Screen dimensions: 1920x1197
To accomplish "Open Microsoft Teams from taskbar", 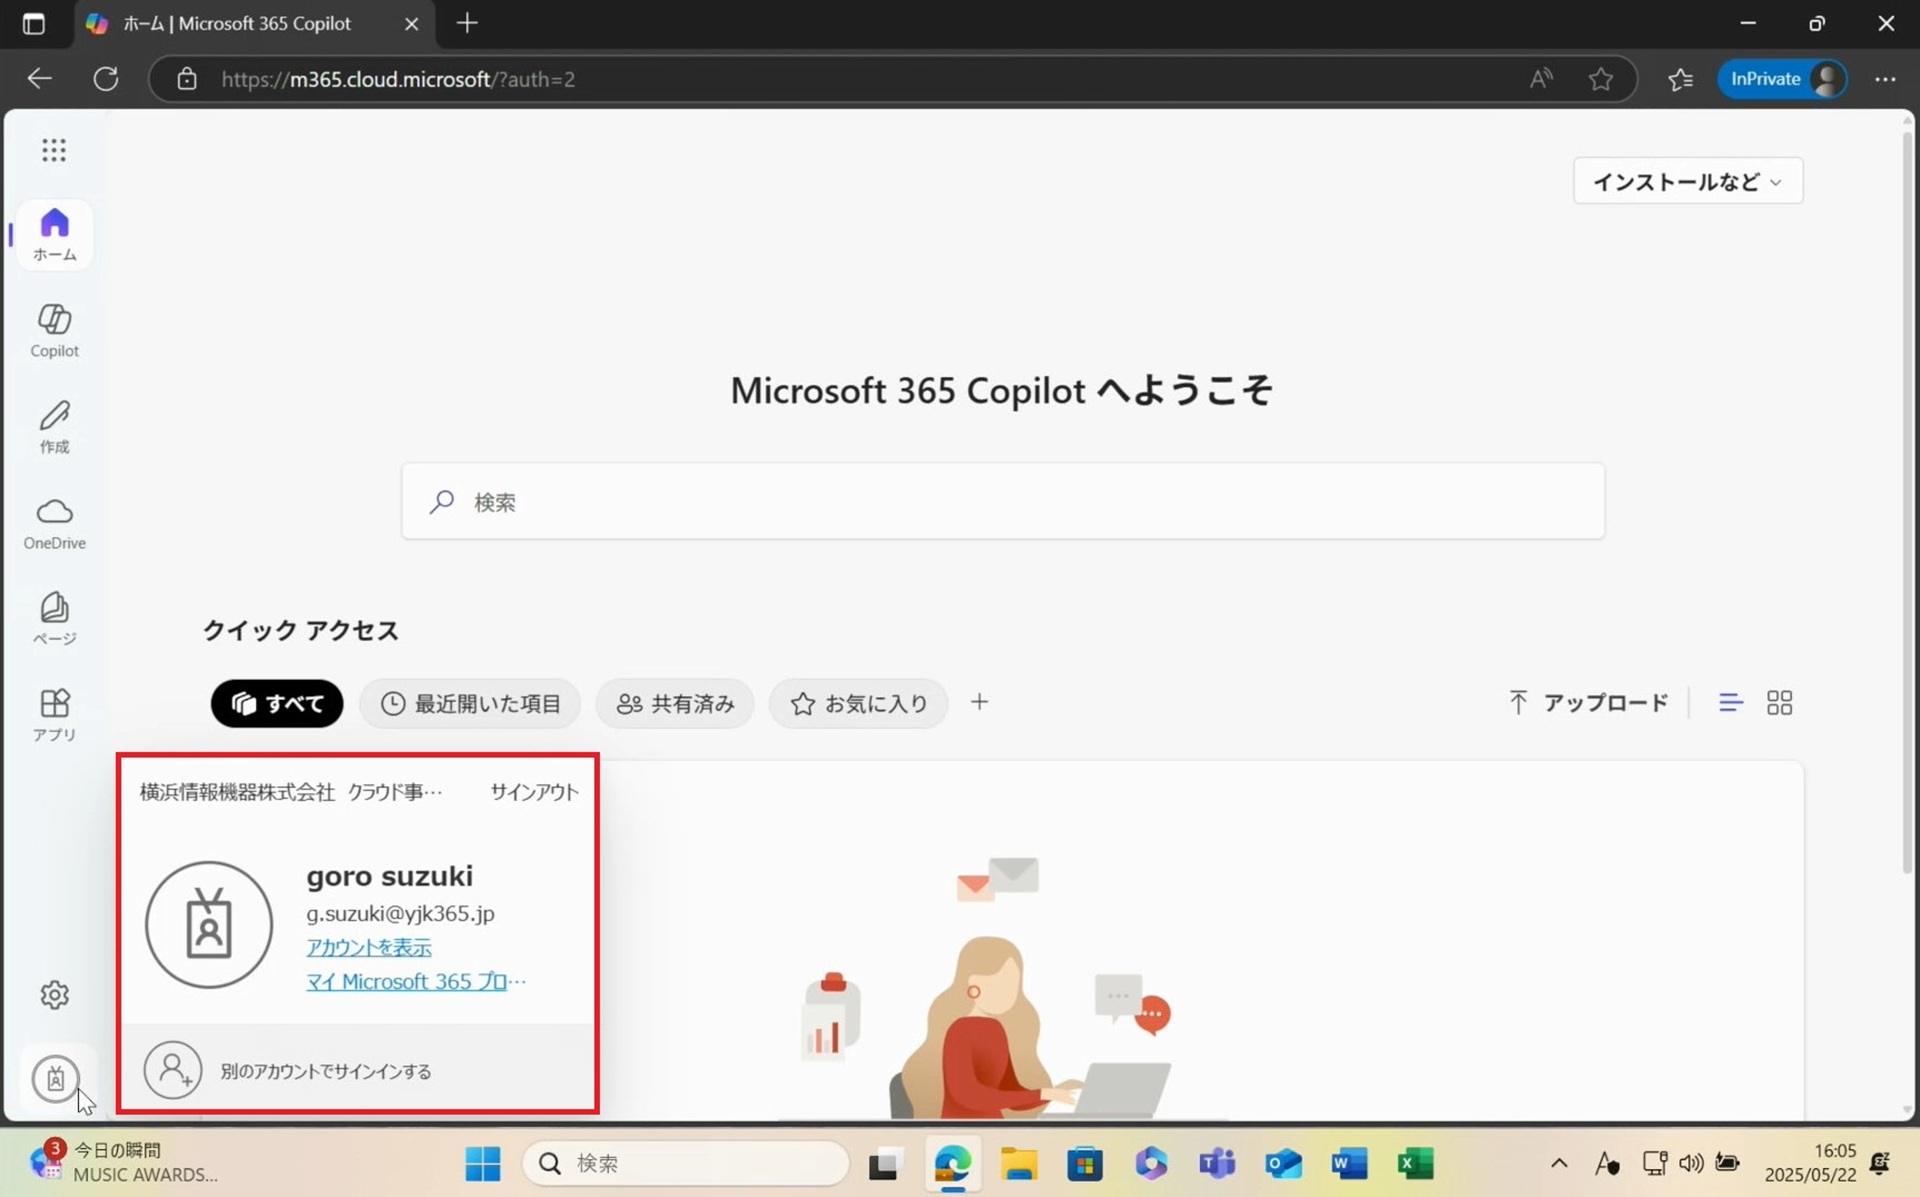I will point(1217,1163).
